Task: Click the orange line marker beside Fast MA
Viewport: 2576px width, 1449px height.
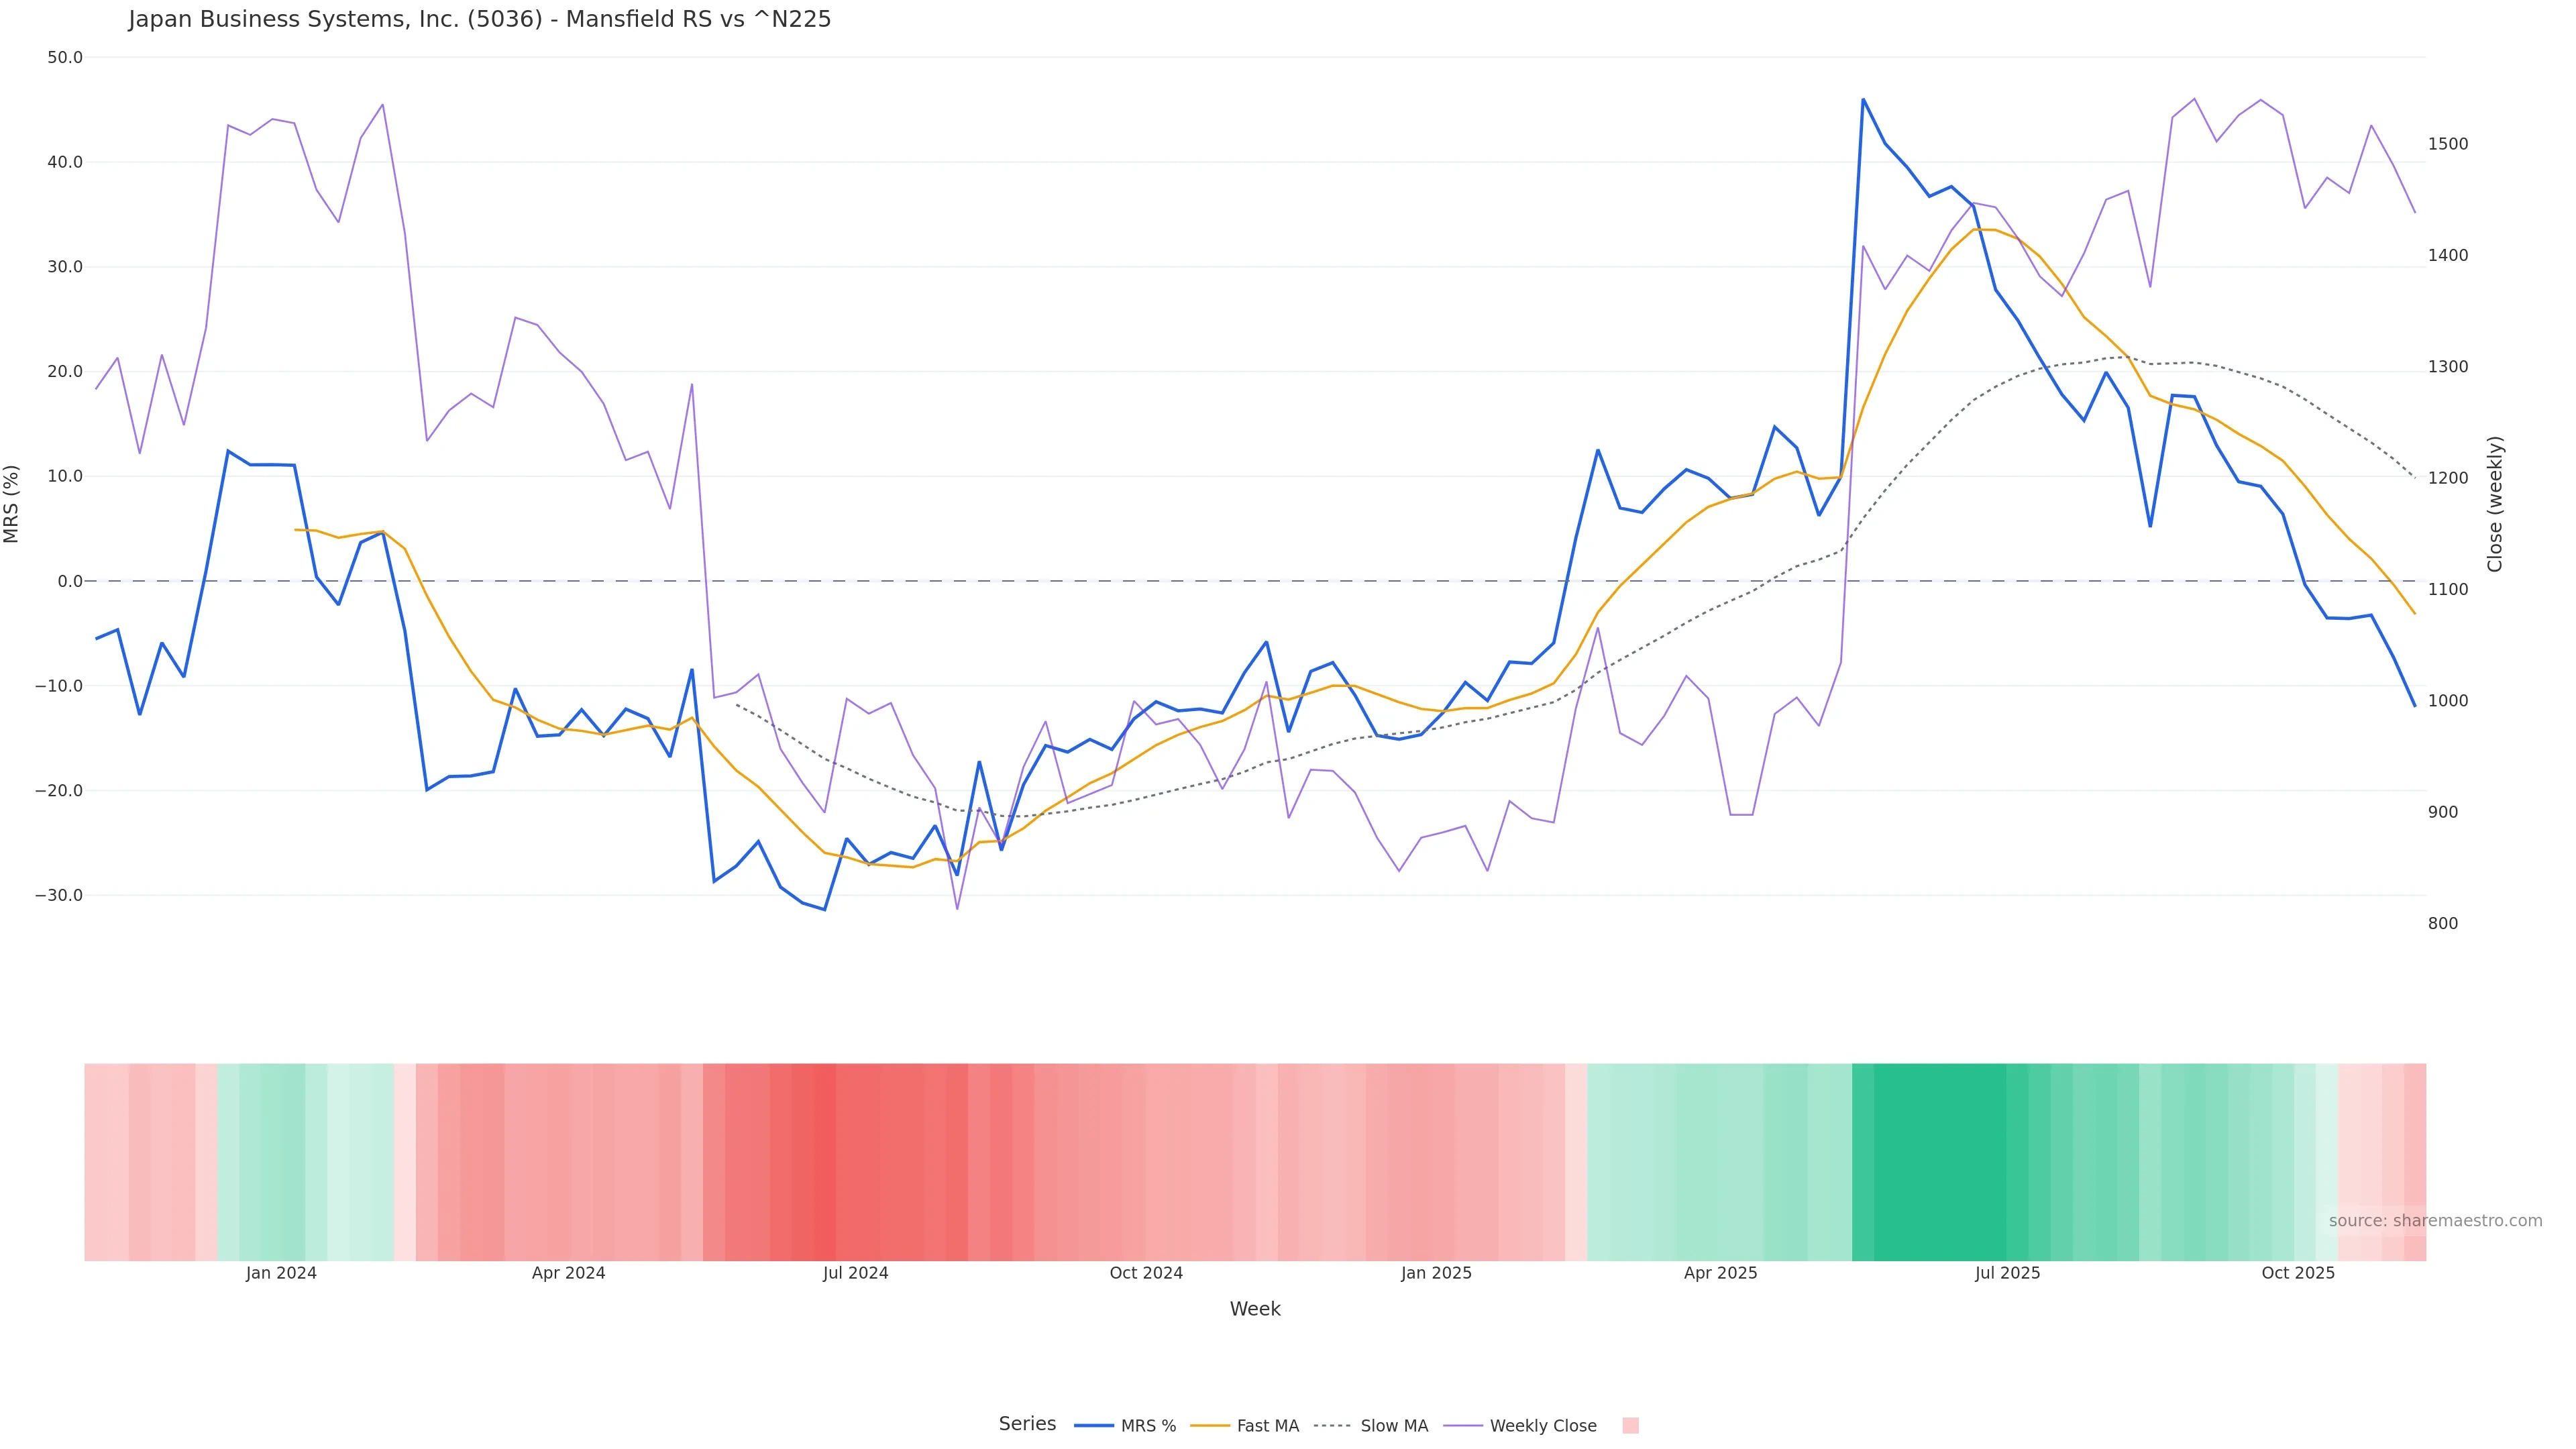Action: tap(1210, 1426)
